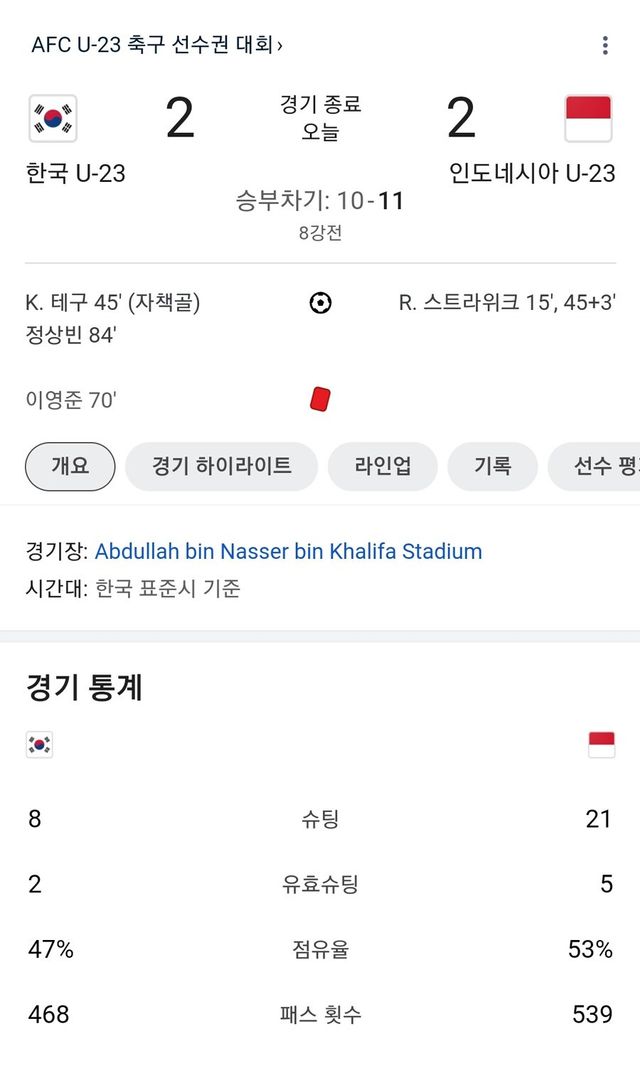Click the red card icon
This screenshot has height=1068, width=640.
(x=320, y=401)
